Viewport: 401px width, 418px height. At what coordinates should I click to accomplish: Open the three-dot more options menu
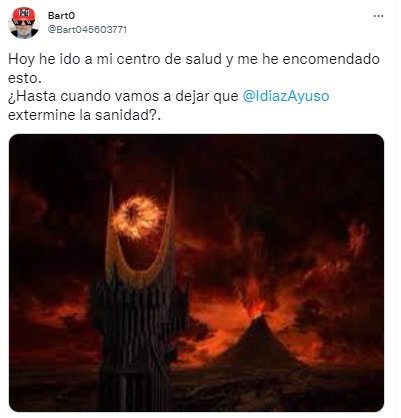pos(378,16)
